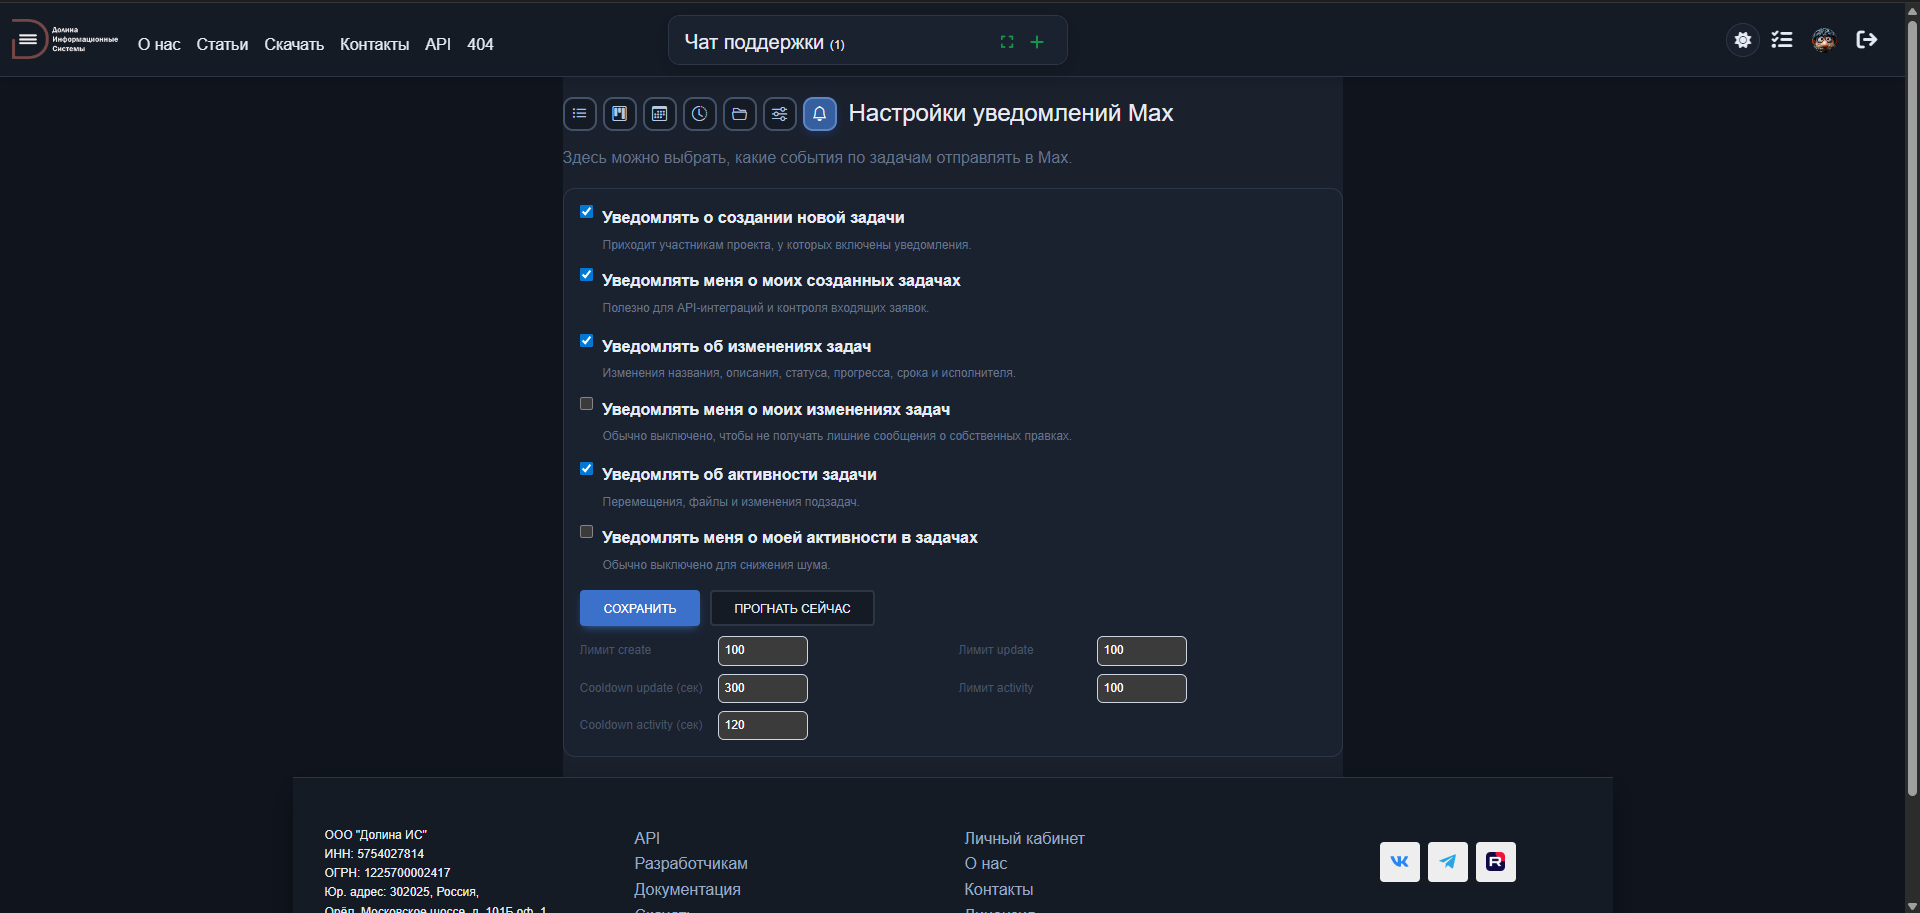Image resolution: width=1920 pixels, height=913 pixels.
Task: Toggle 'Уведомлять об активности задачи' checkbox
Action: pyautogui.click(x=587, y=469)
